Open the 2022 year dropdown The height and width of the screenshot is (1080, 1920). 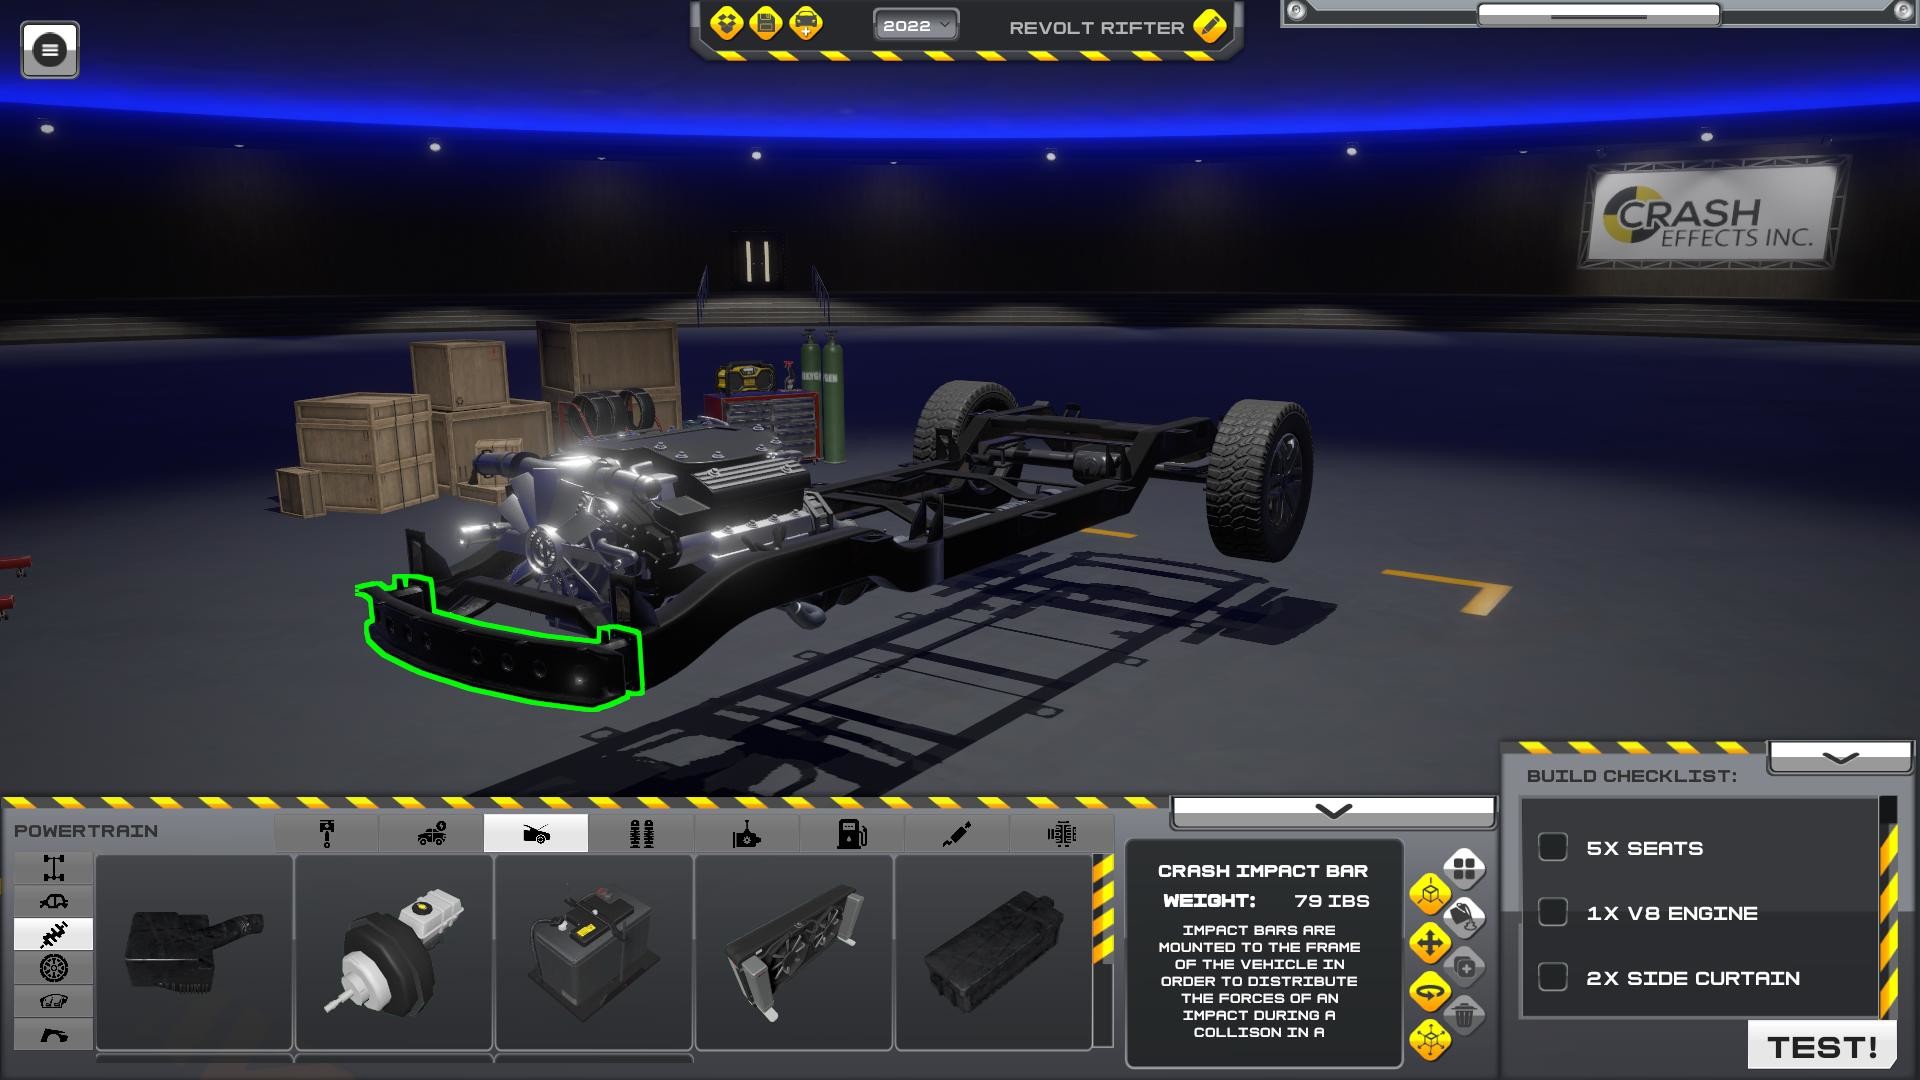[915, 26]
